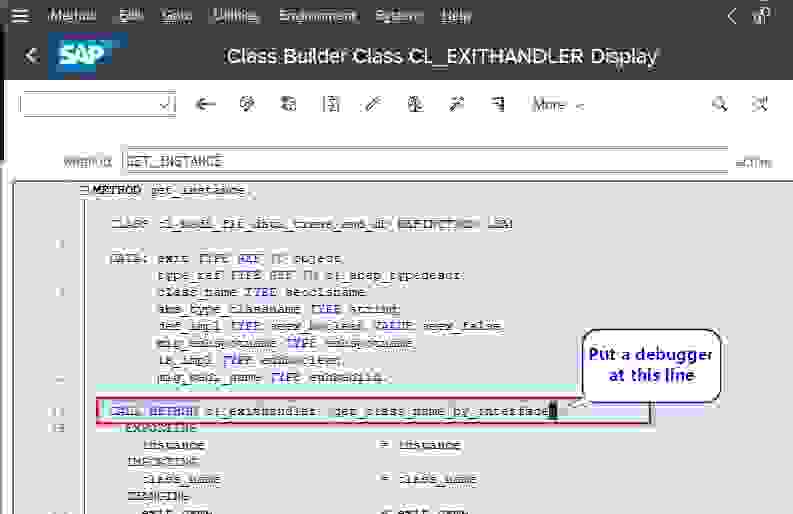The image size is (793, 514).
Task: Open the Utilities menu
Action: pyautogui.click(x=235, y=16)
